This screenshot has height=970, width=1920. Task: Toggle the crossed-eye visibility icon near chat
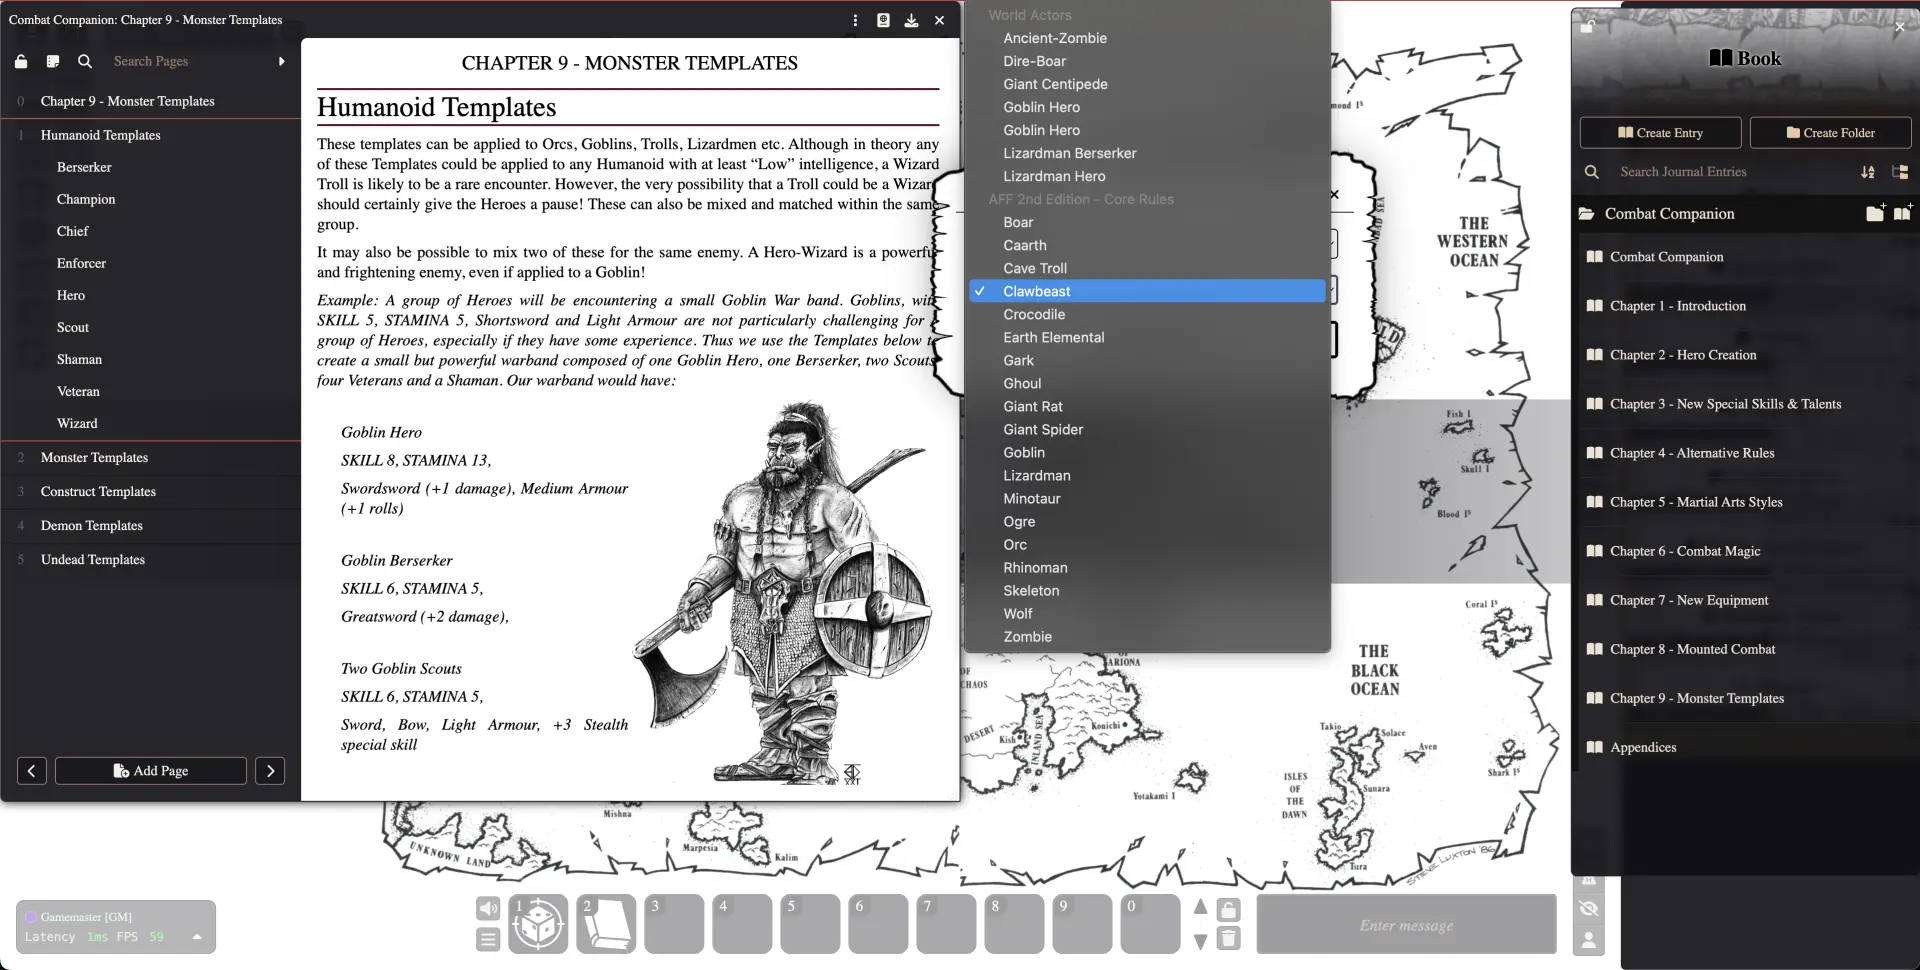1588,909
